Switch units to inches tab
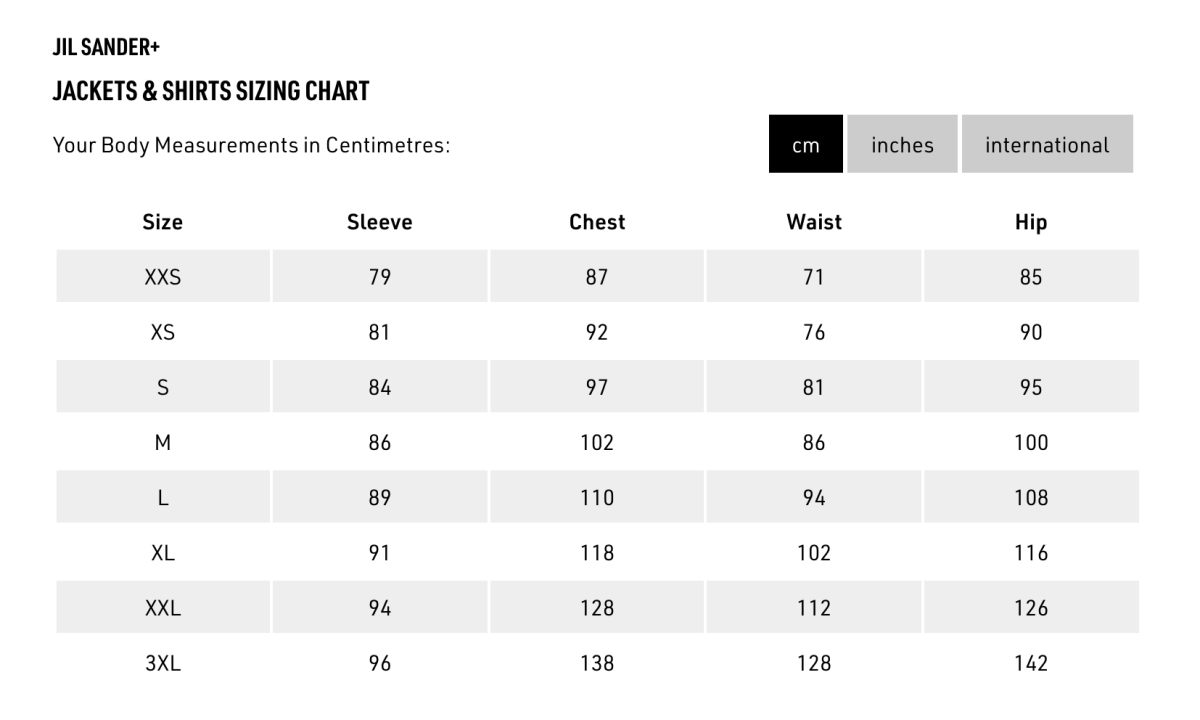Image resolution: width=1200 pixels, height=720 pixels. (902, 144)
